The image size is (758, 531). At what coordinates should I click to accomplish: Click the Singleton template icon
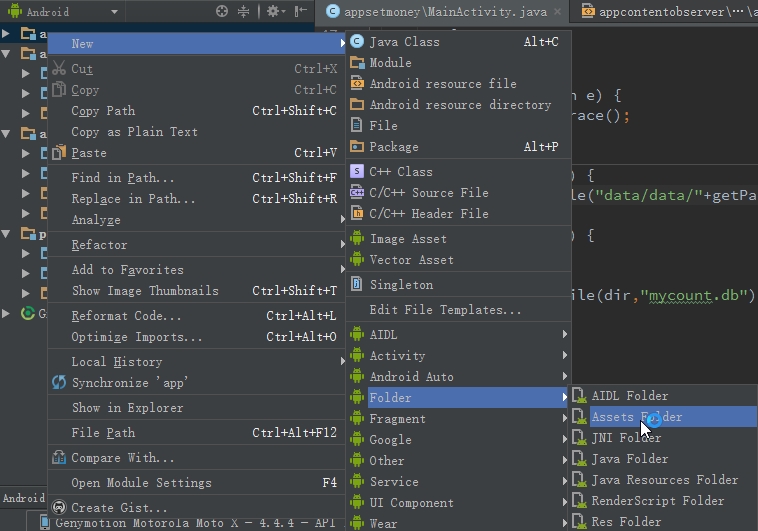click(357, 284)
